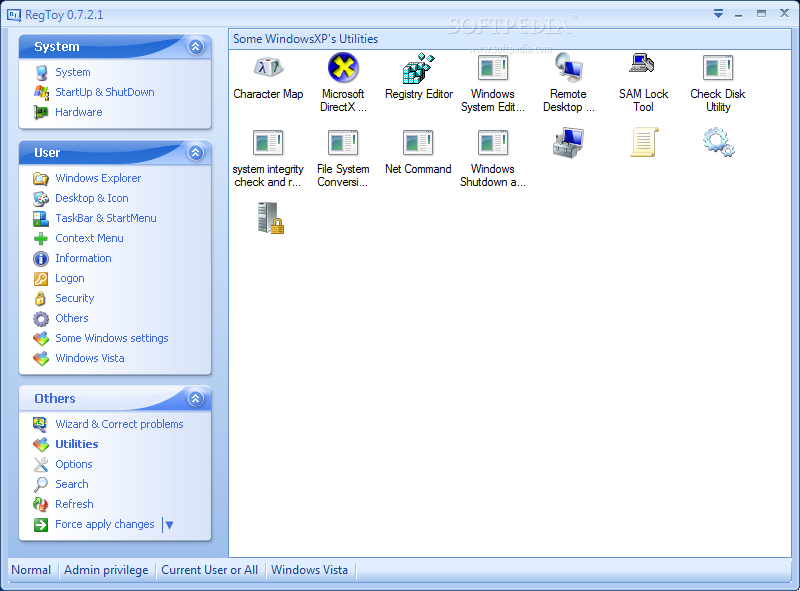Click the unlabeled scroll document icon
800x591 pixels.
pos(644,142)
